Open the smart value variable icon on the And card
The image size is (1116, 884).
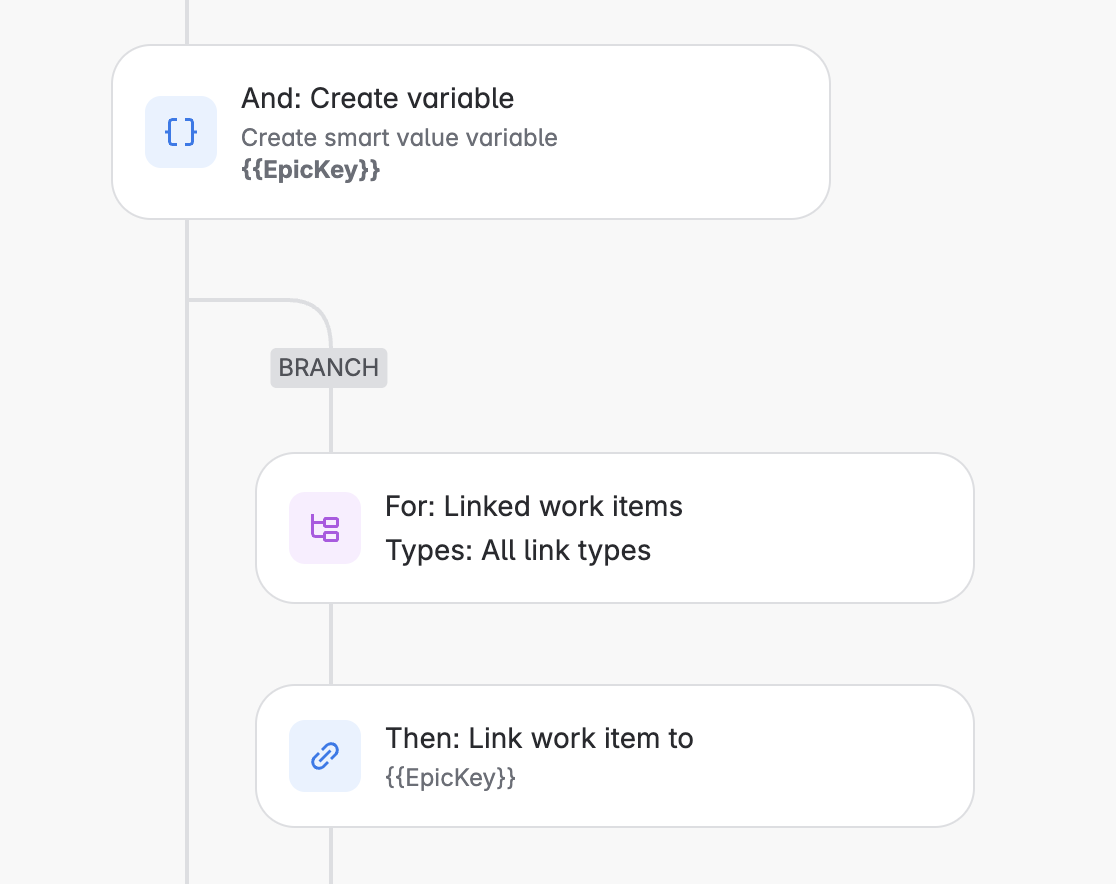coord(181,131)
